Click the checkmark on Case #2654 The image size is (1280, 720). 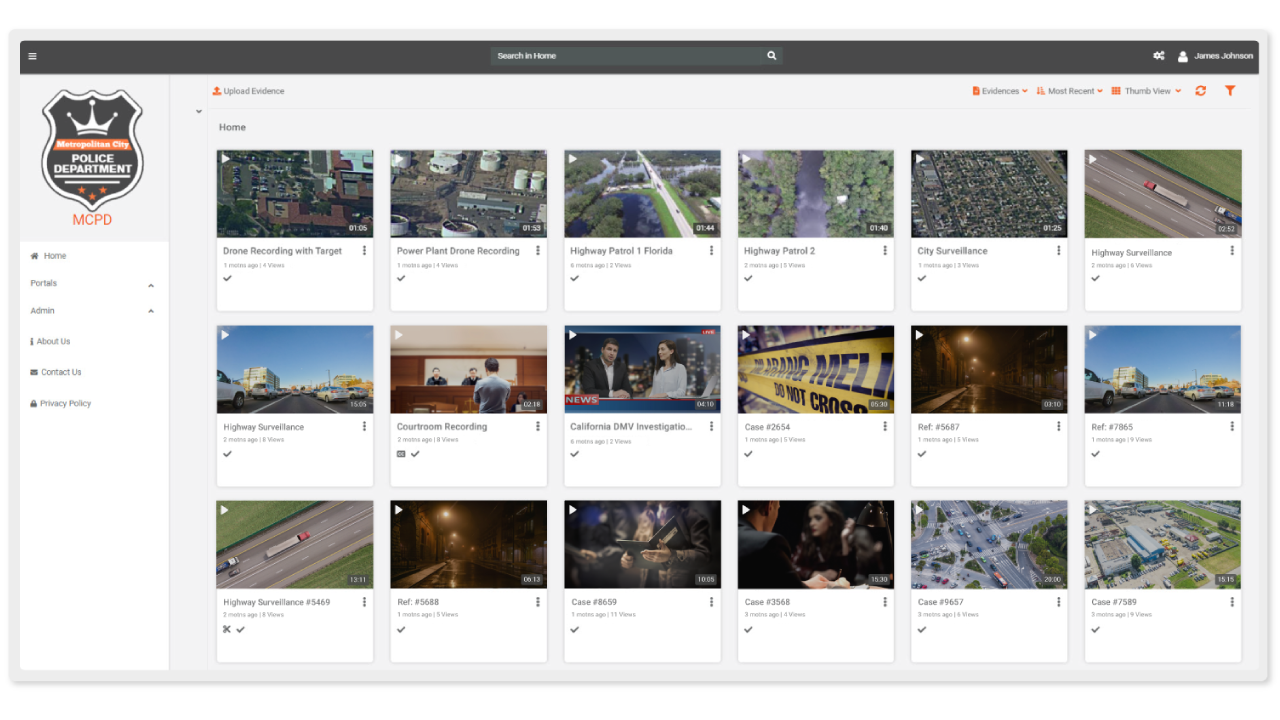748,454
